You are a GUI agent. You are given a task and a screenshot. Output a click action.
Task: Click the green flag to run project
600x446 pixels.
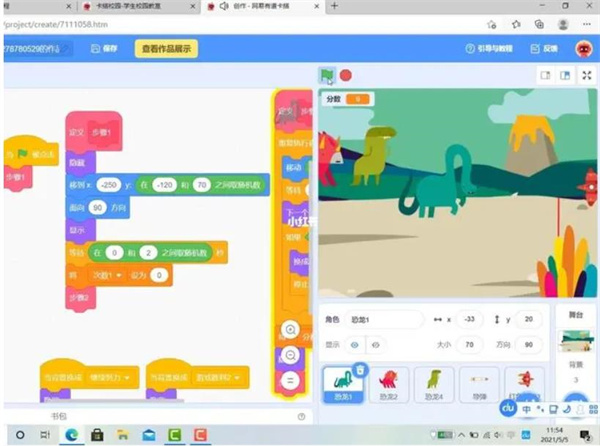point(327,75)
